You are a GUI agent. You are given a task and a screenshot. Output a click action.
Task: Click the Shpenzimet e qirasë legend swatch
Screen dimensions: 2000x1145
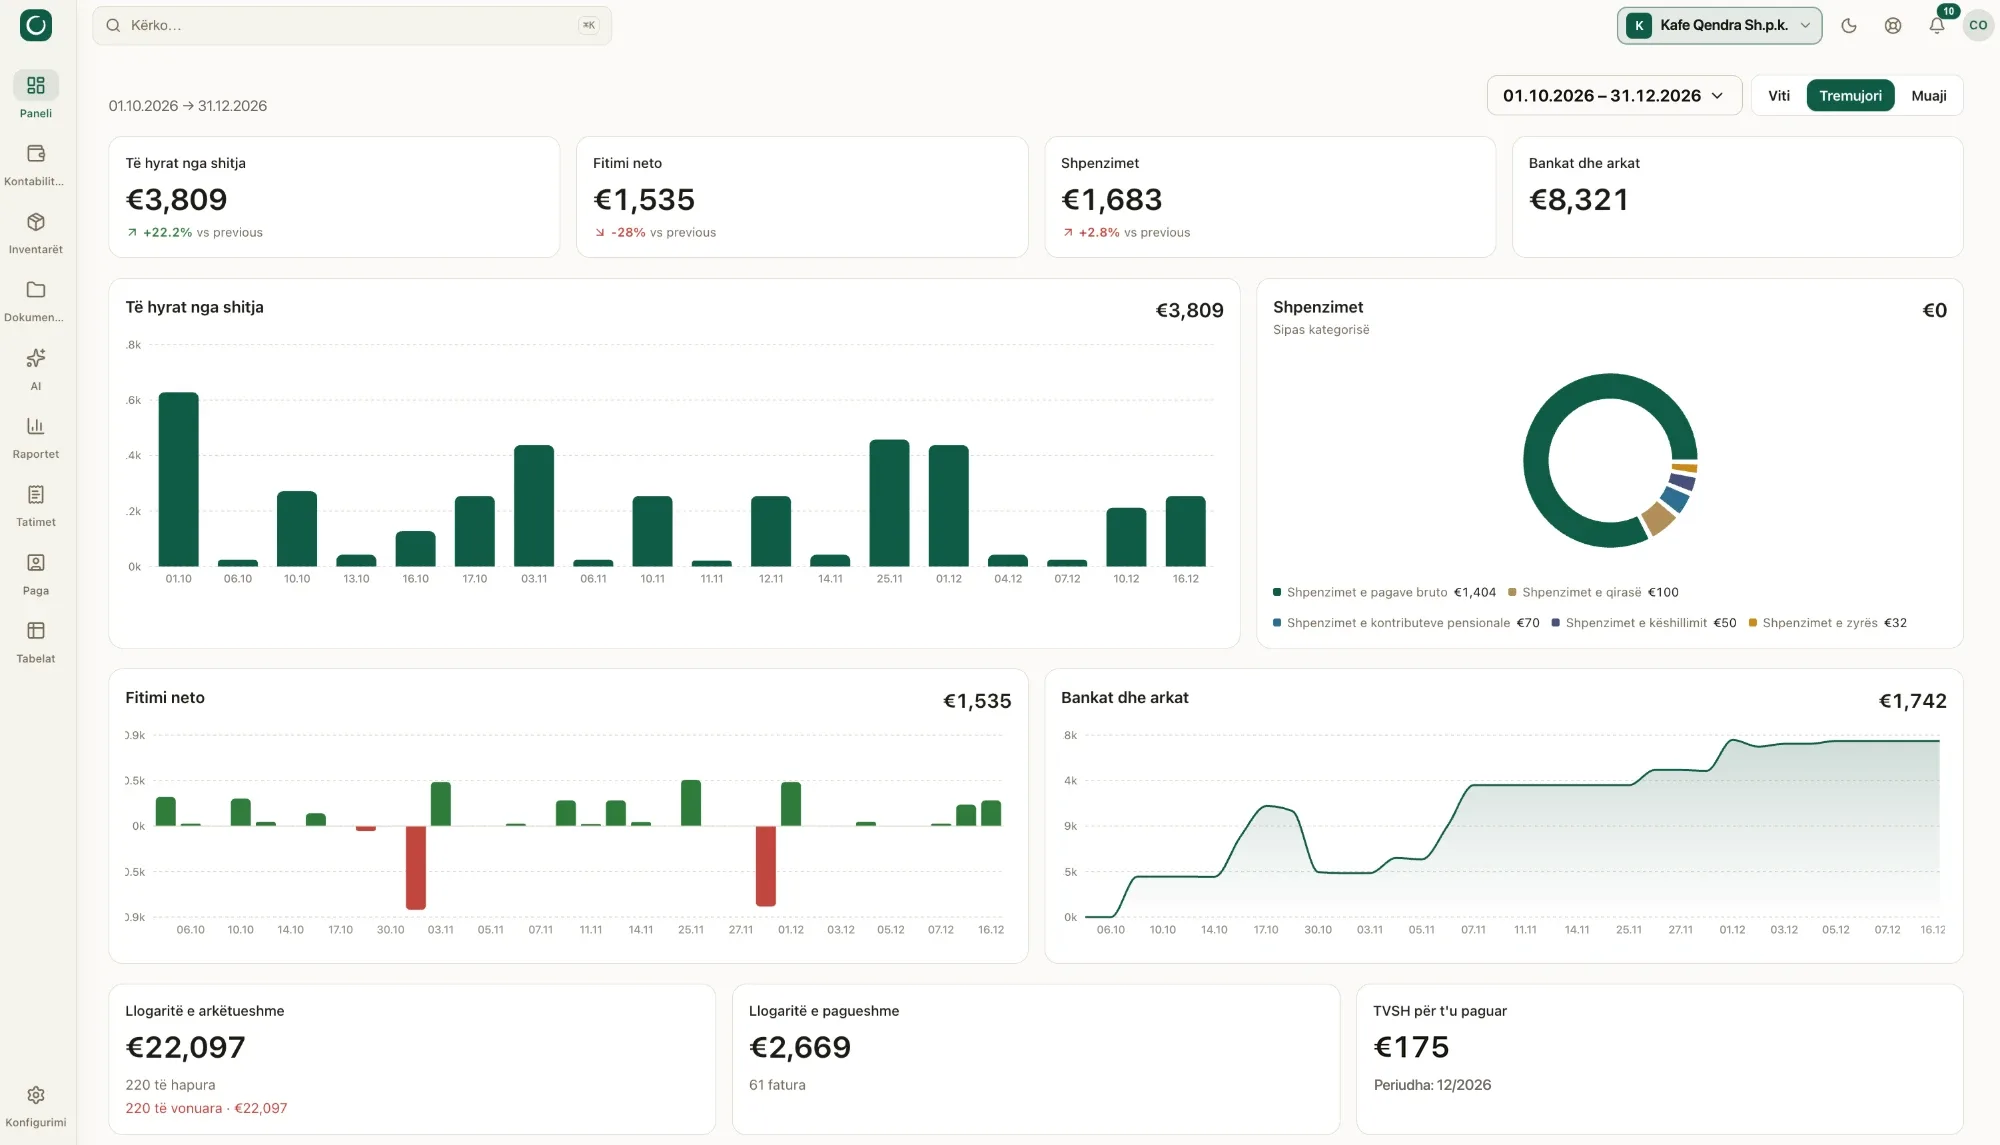click(1512, 593)
